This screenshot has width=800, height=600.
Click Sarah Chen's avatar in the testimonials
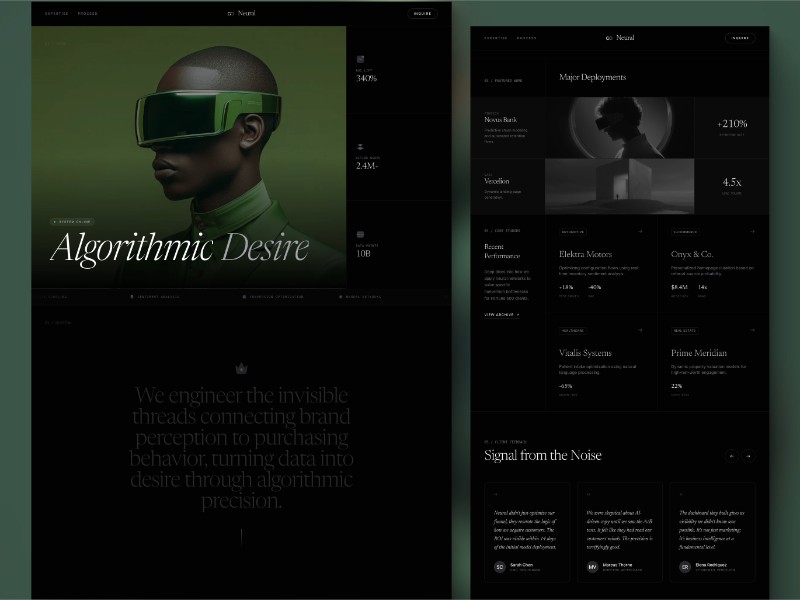tap(499, 568)
